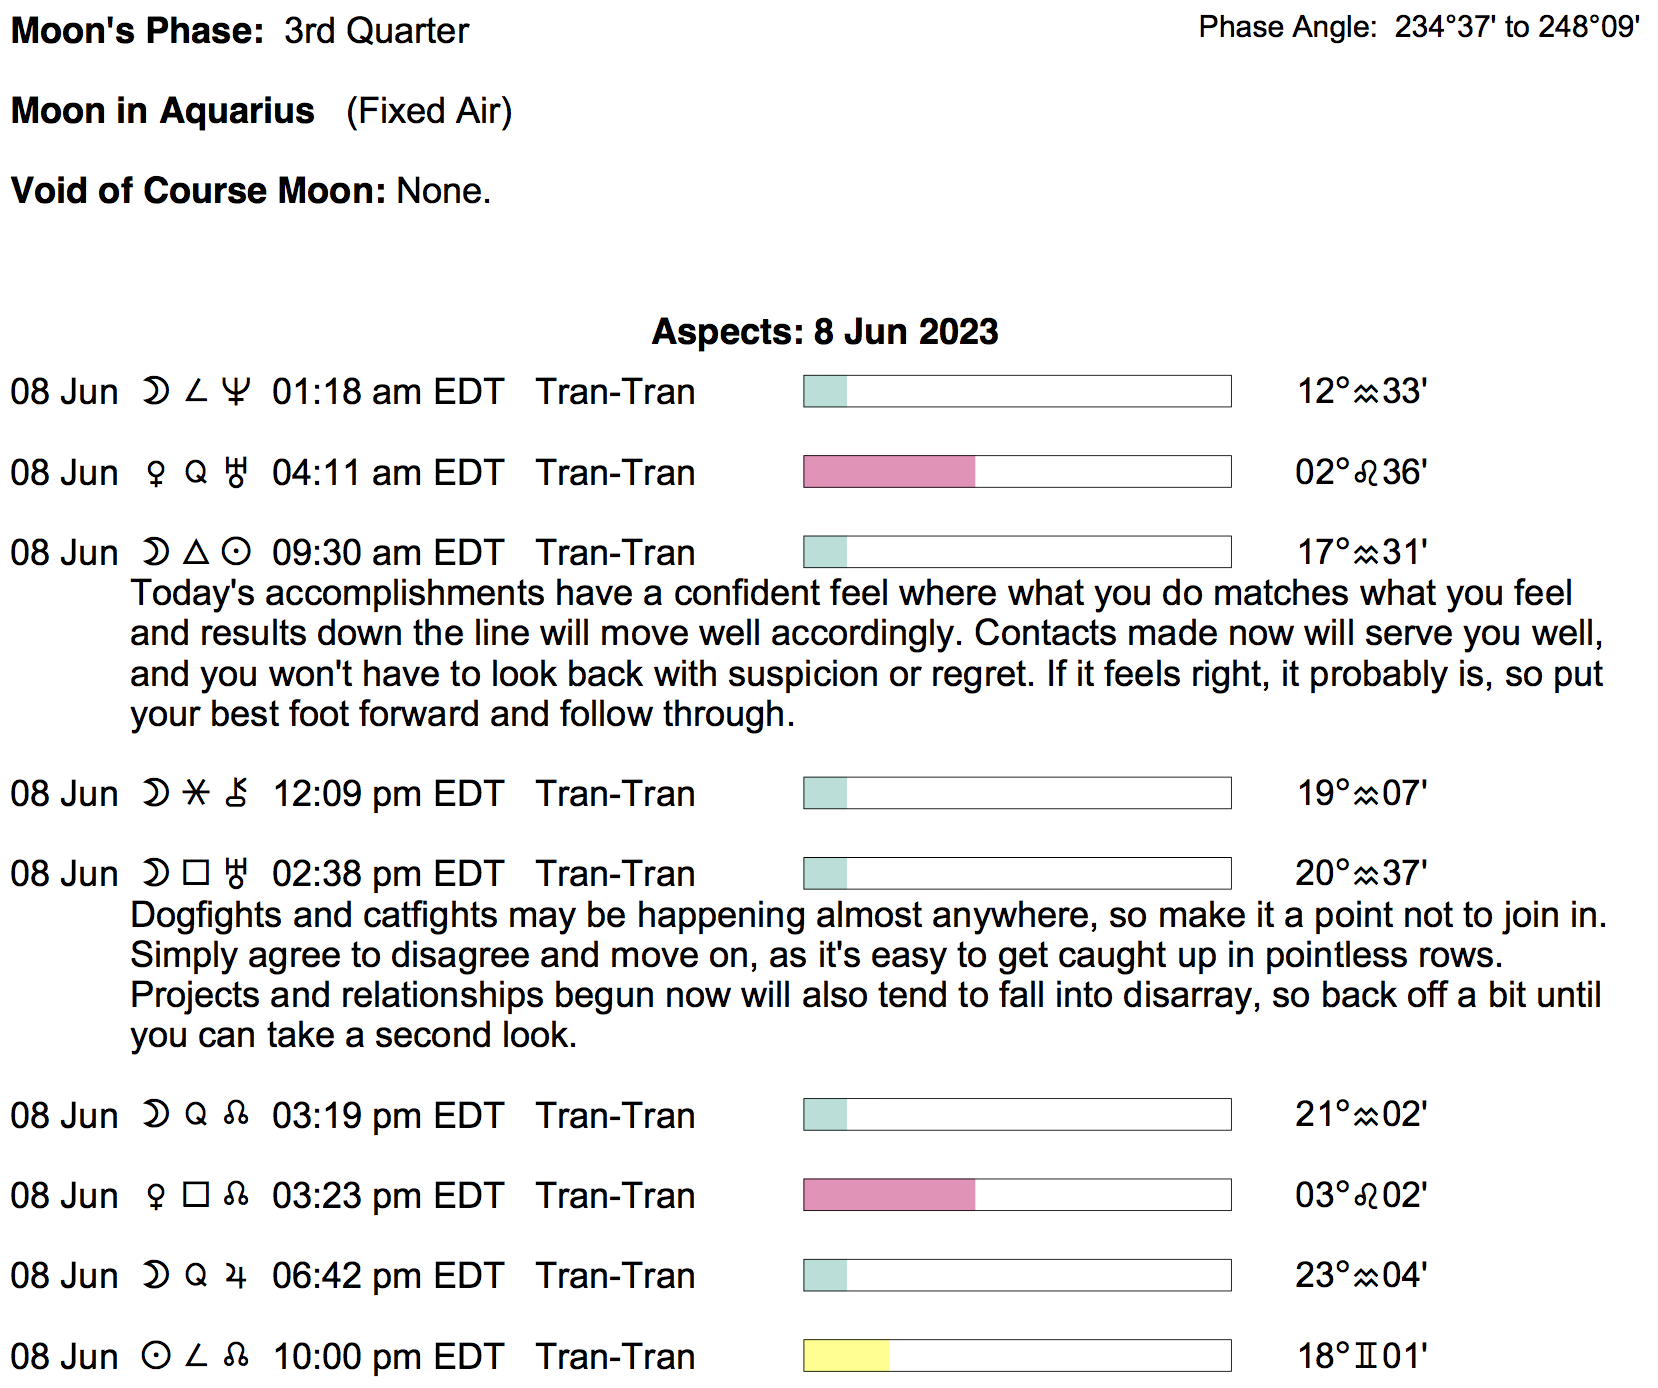Click the North Node glyph in the 03:19 pm row
The height and width of the screenshot is (1388, 1658).
click(236, 1114)
